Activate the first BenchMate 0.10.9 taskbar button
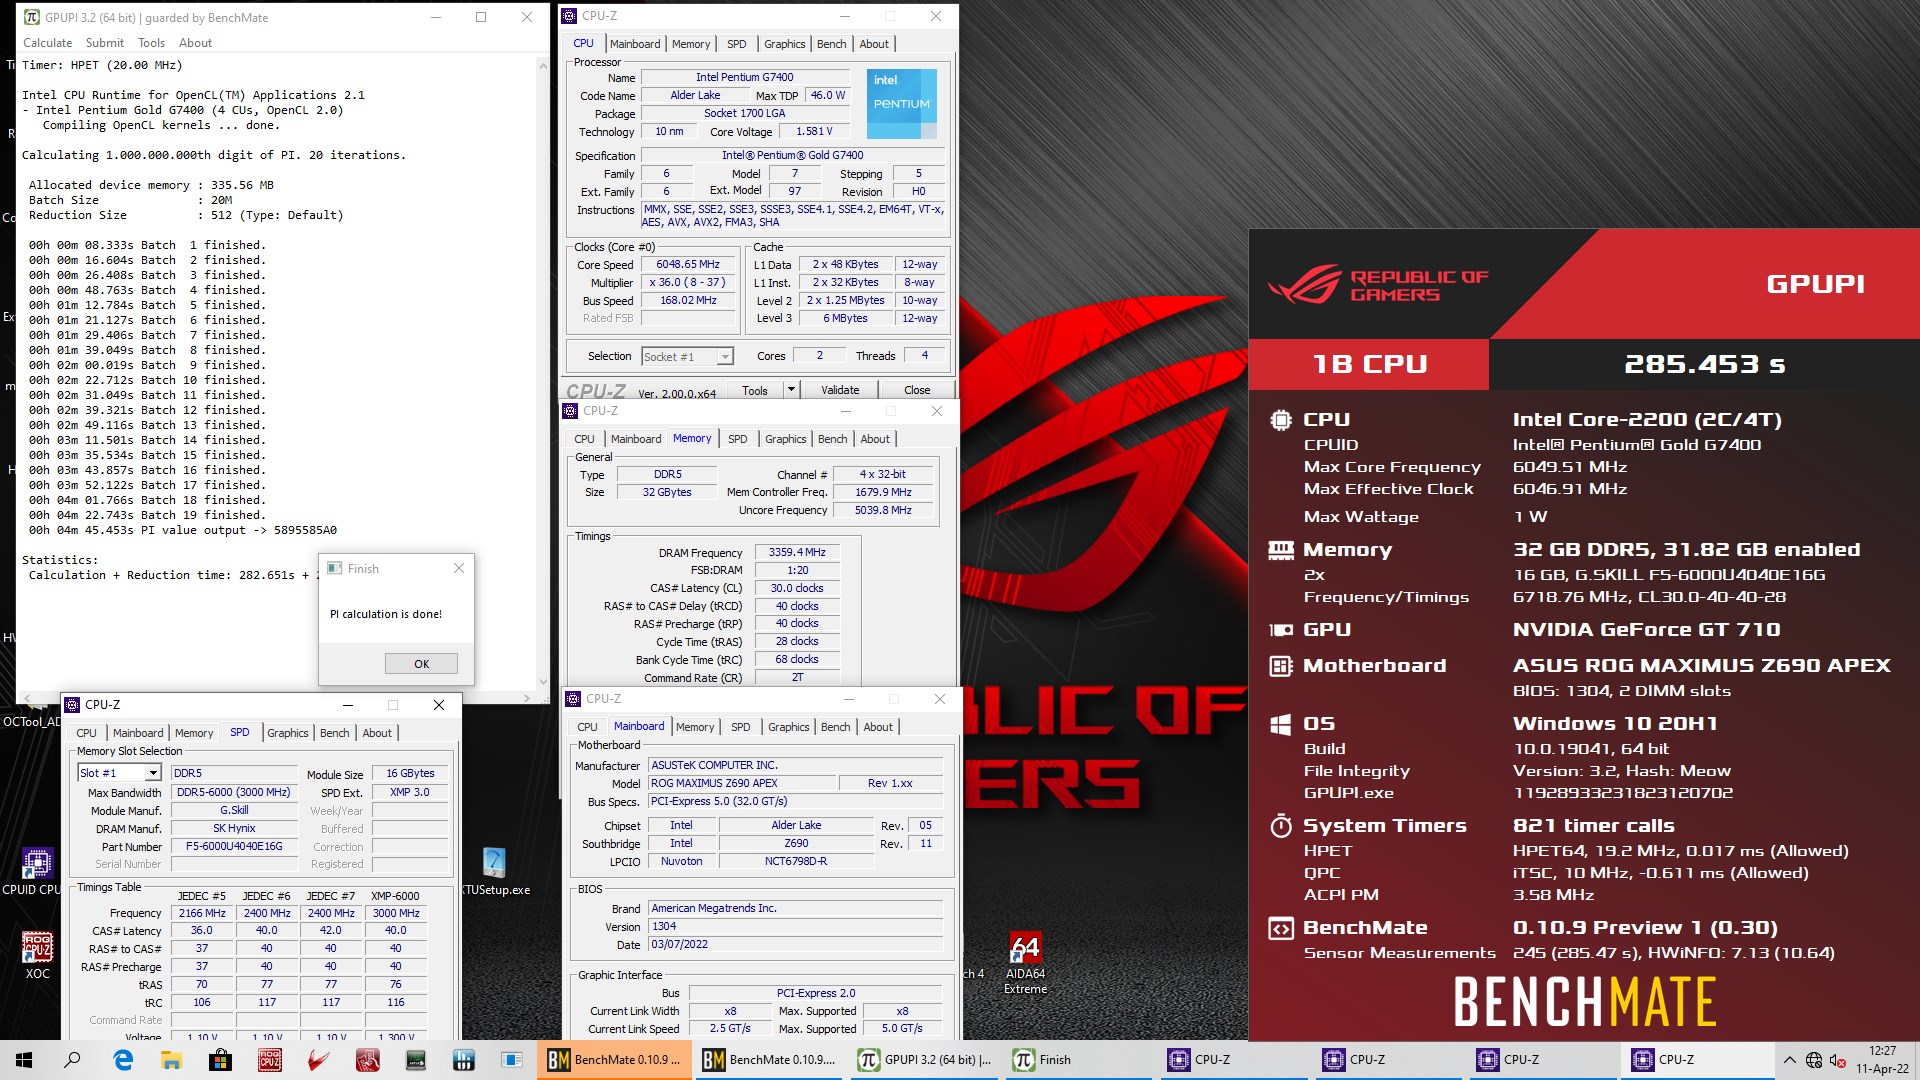 (616, 1060)
